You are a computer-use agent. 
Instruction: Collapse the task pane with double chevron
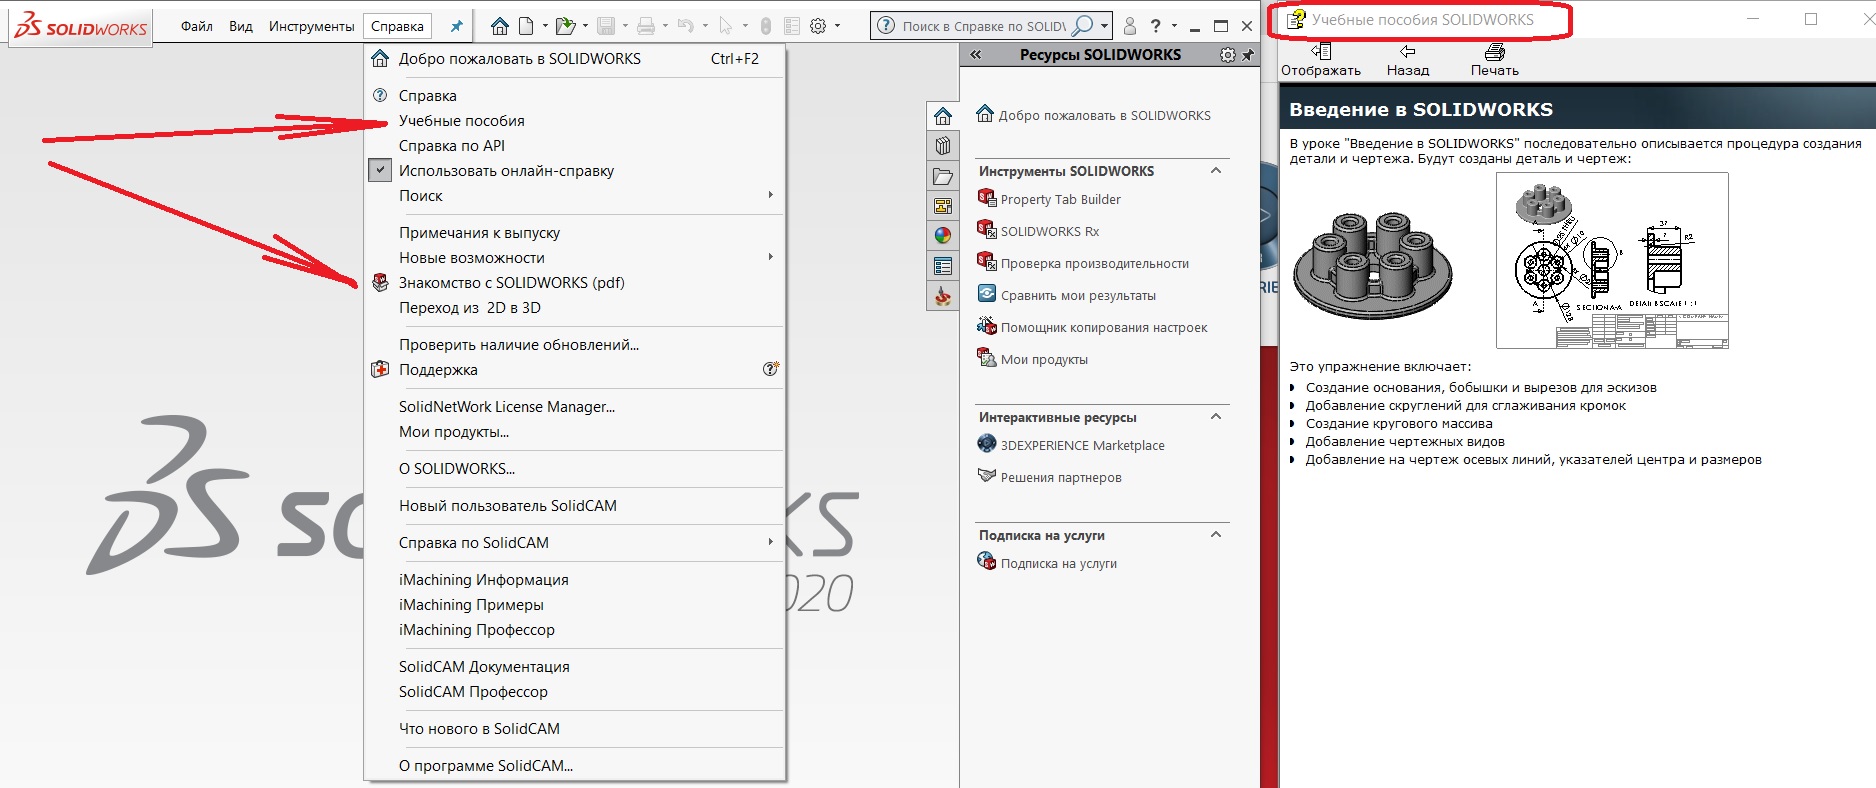pyautogui.click(x=976, y=55)
